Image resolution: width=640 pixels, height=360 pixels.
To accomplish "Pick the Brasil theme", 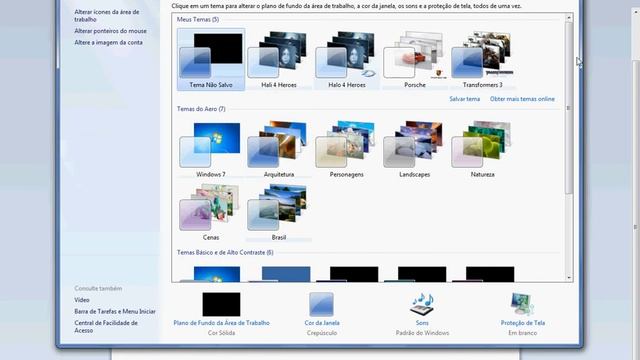I will pos(279,212).
